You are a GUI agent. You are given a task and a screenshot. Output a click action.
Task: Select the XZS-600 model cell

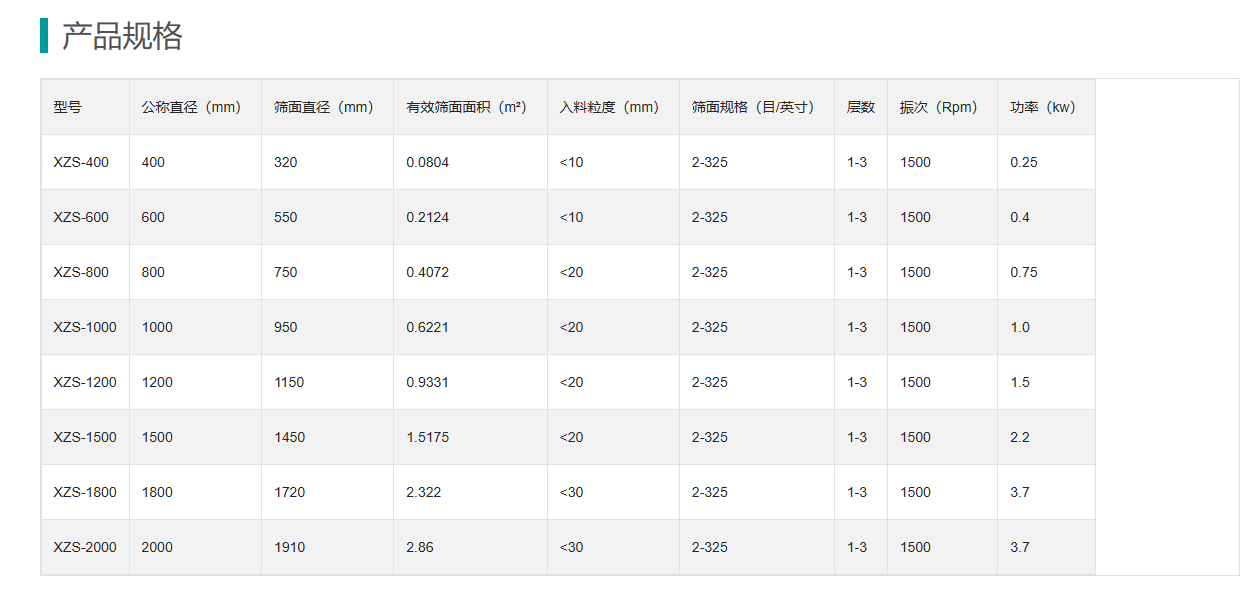[81, 217]
